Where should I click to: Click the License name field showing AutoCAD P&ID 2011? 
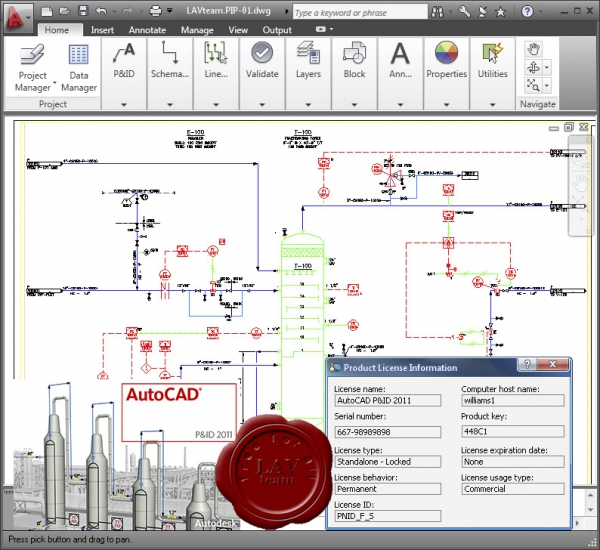[x=388, y=401]
